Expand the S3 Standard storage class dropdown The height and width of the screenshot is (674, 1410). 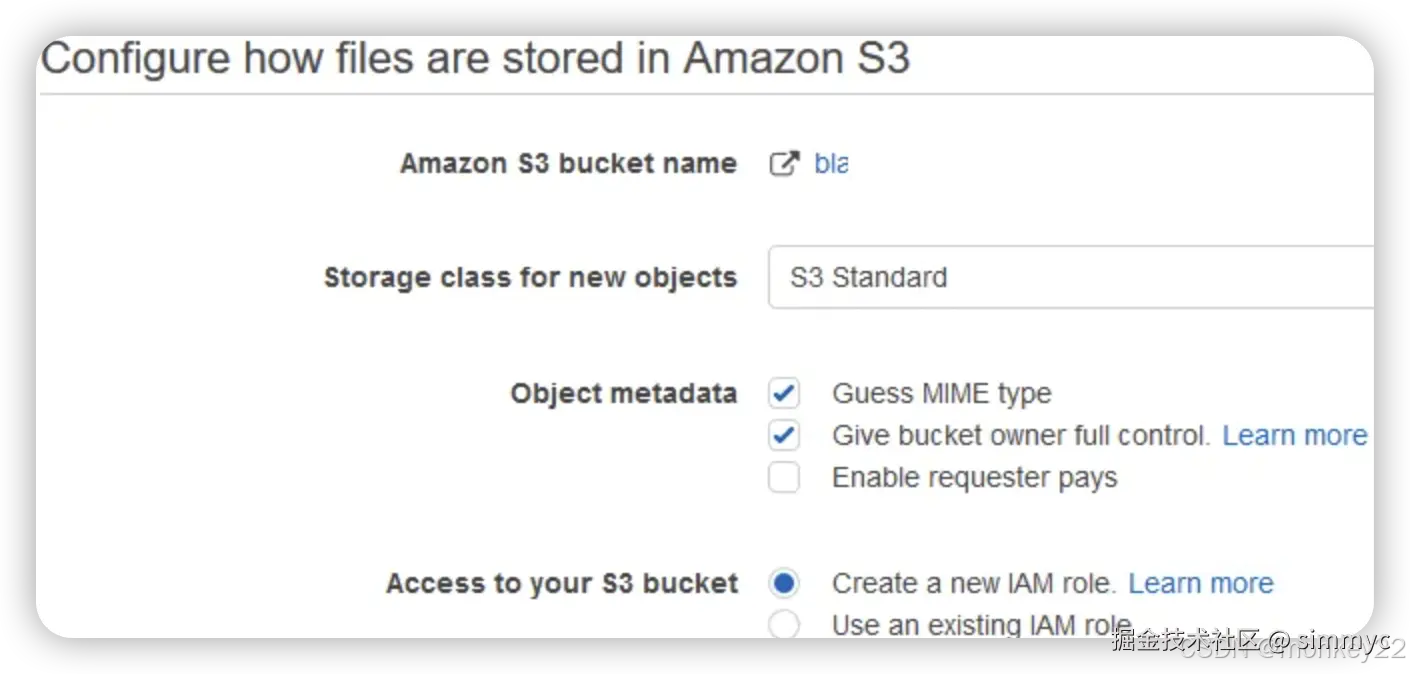click(x=1070, y=277)
